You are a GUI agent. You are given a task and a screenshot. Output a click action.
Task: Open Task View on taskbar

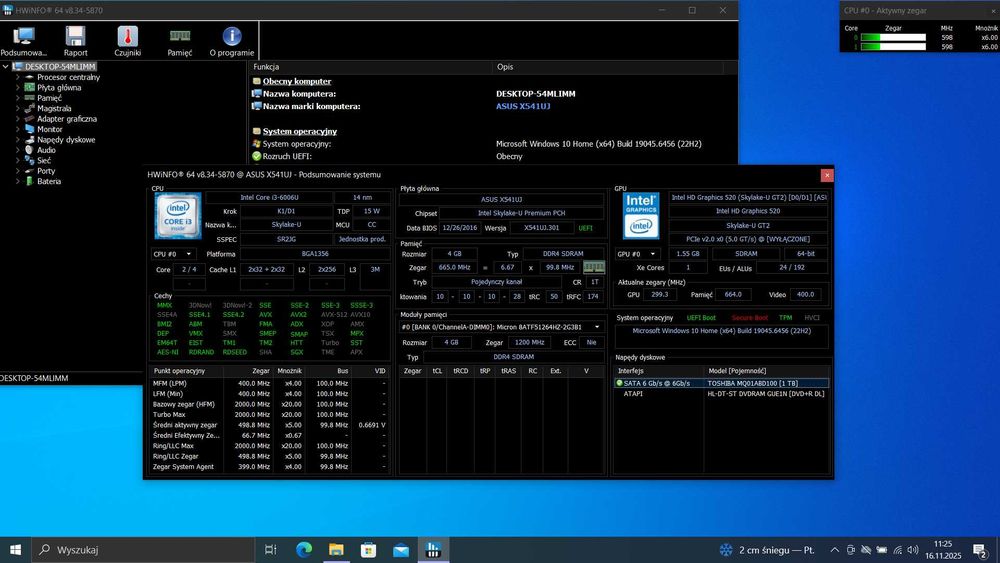point(270,550)
